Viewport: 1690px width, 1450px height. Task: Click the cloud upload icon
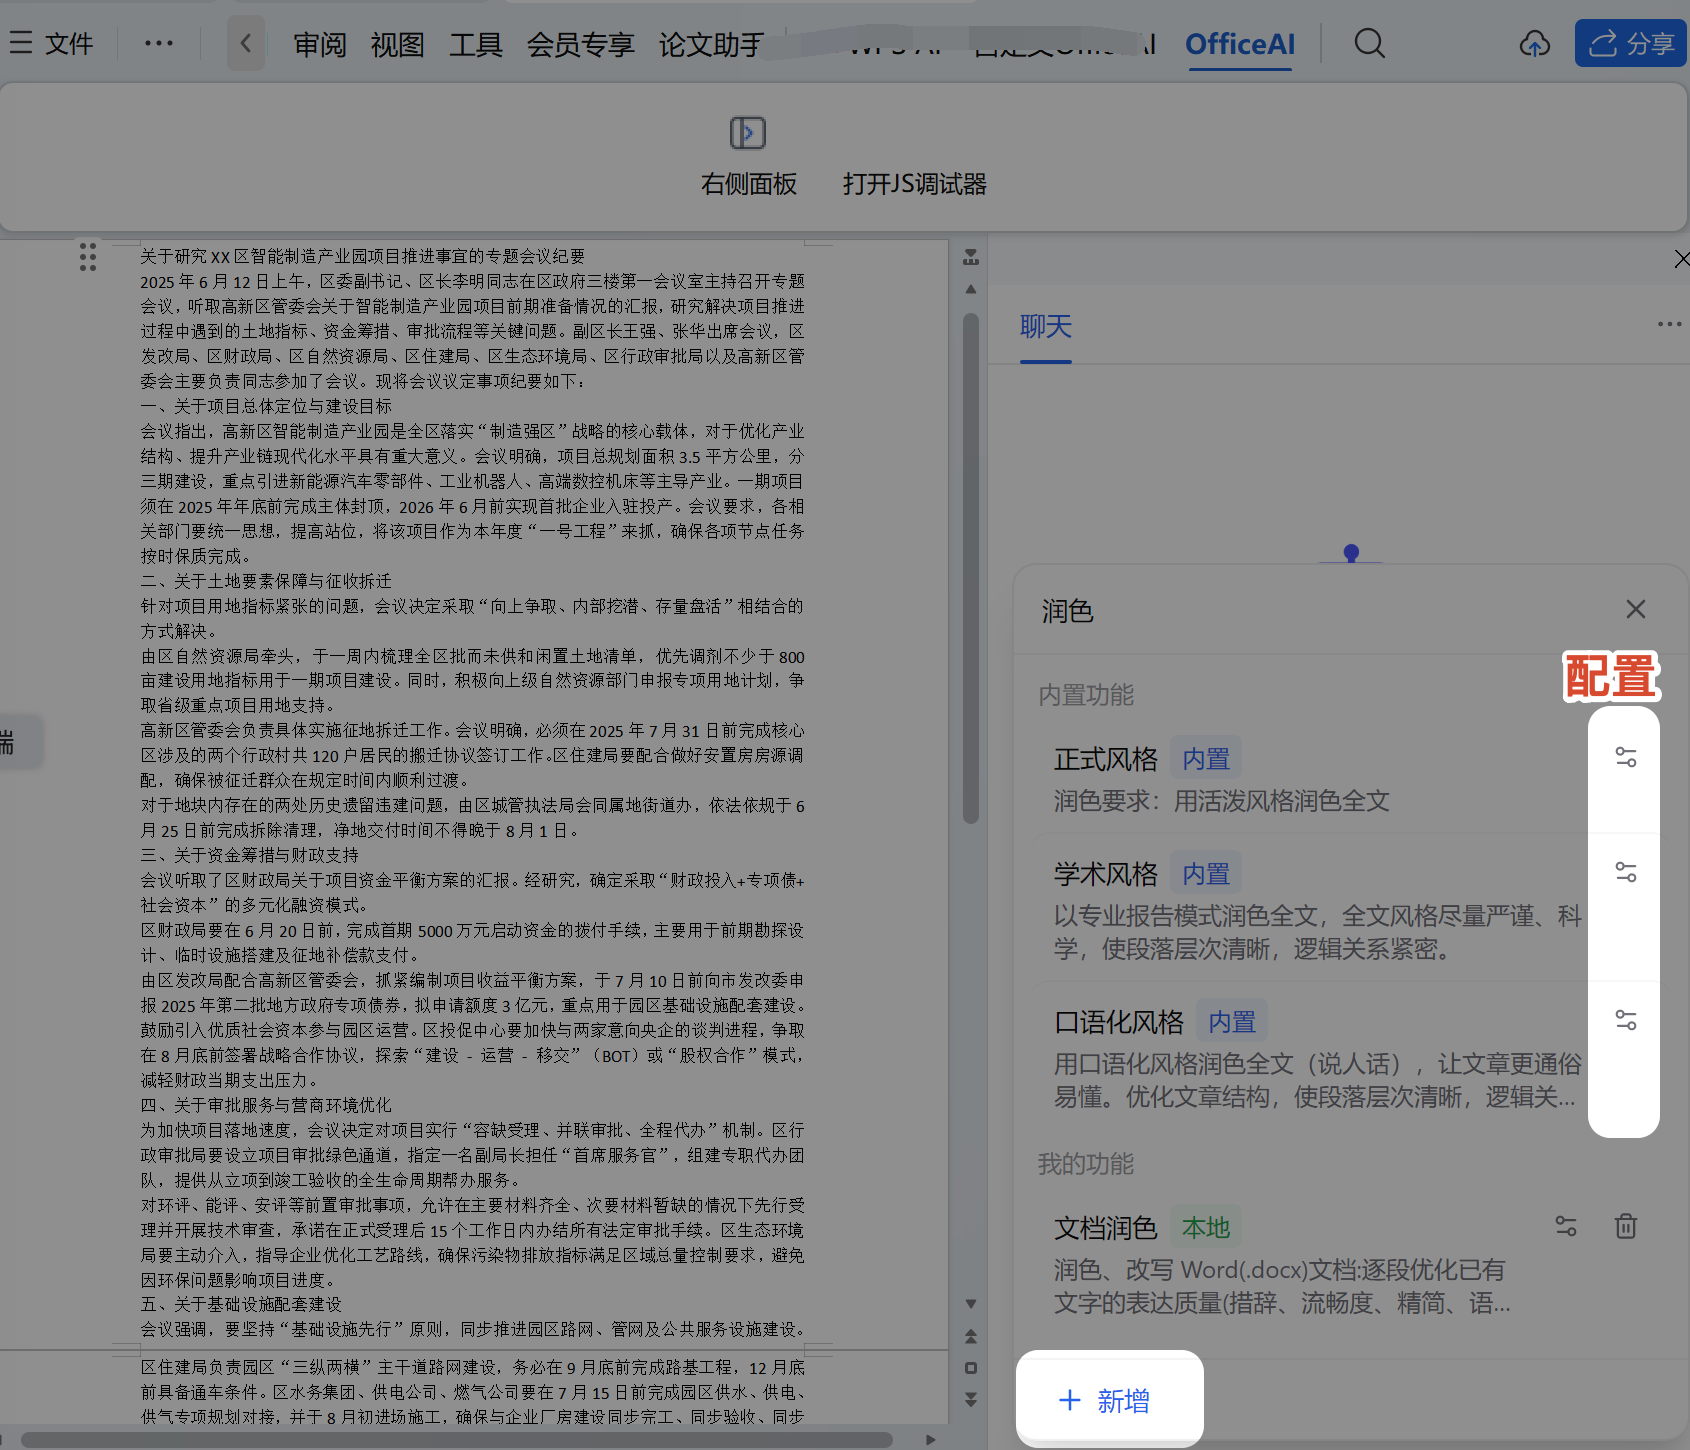click(1534, 43)
